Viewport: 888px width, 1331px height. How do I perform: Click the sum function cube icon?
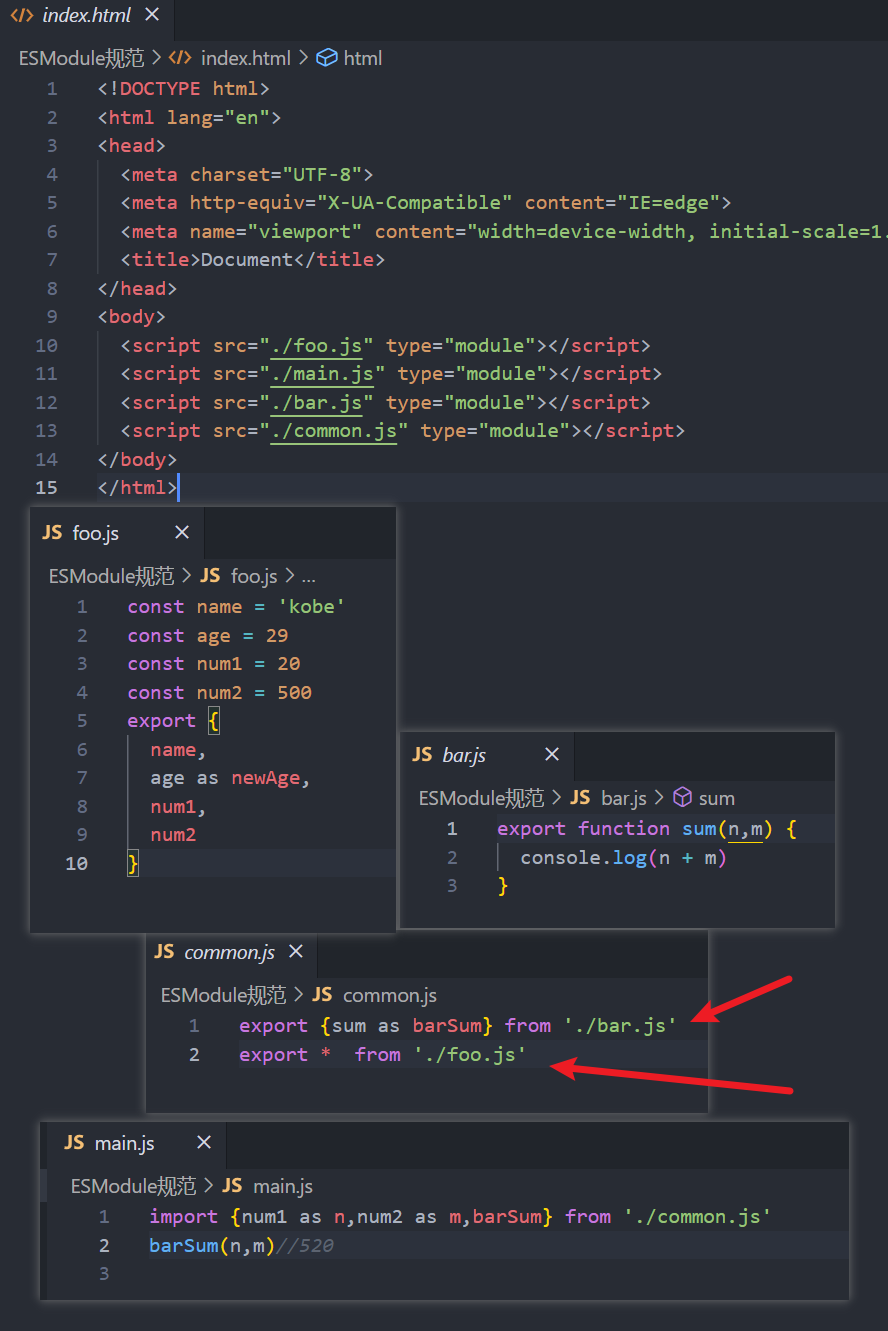(x=683, y=798)
